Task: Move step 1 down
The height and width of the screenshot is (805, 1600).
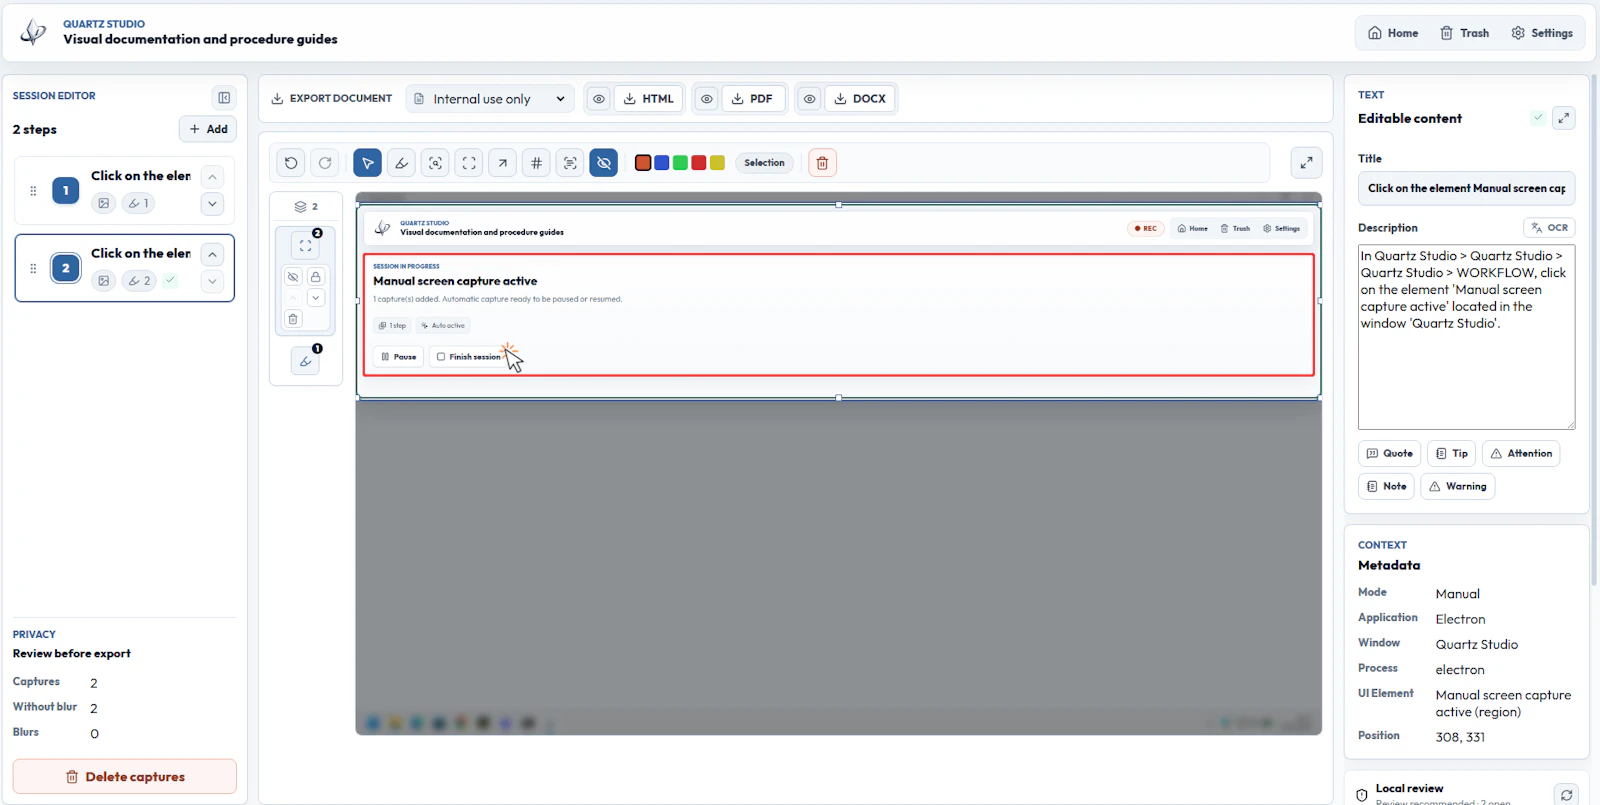Action: coord(212,204)
